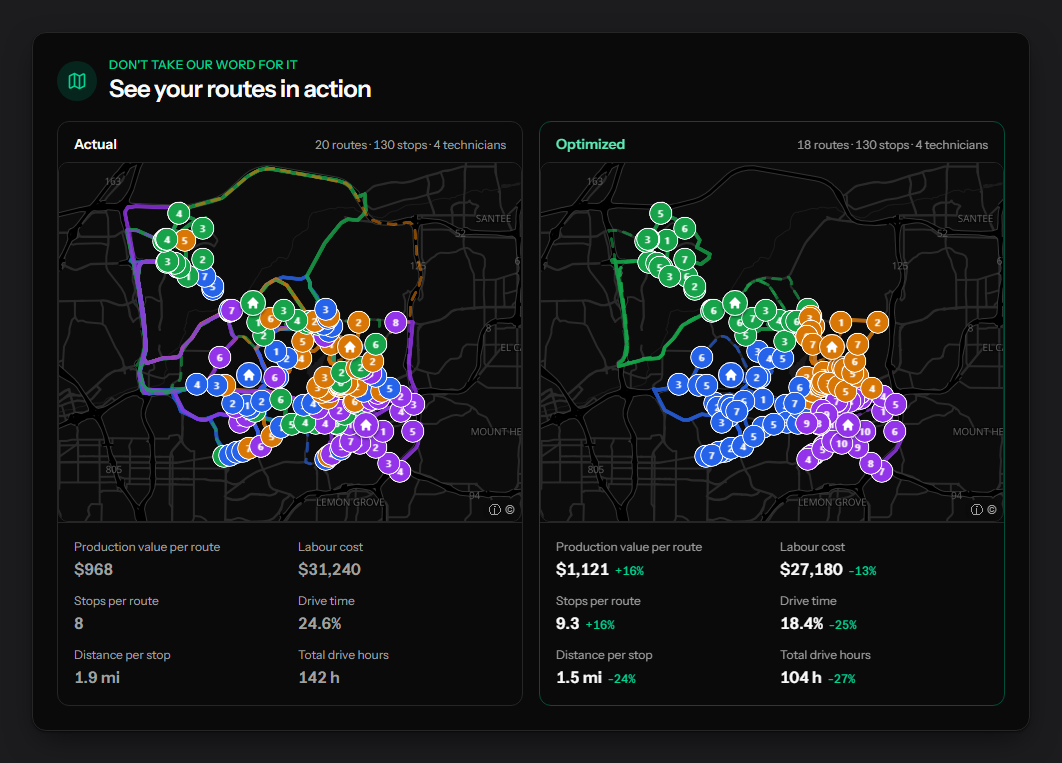Click orange home marker on Optimized map

(832, 347)
